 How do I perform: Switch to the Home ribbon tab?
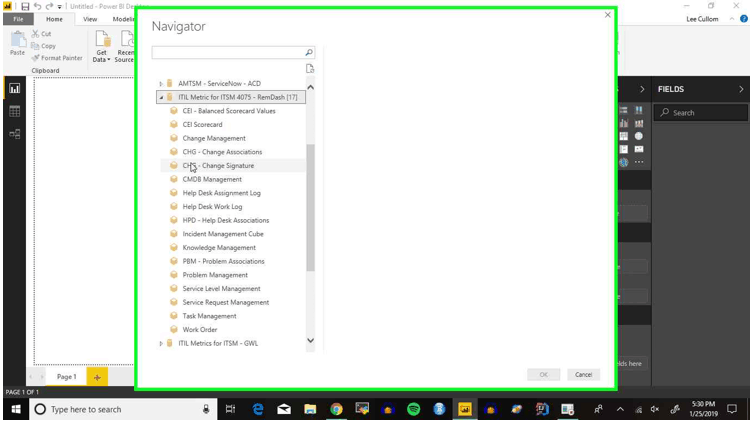tap(54, 19)
